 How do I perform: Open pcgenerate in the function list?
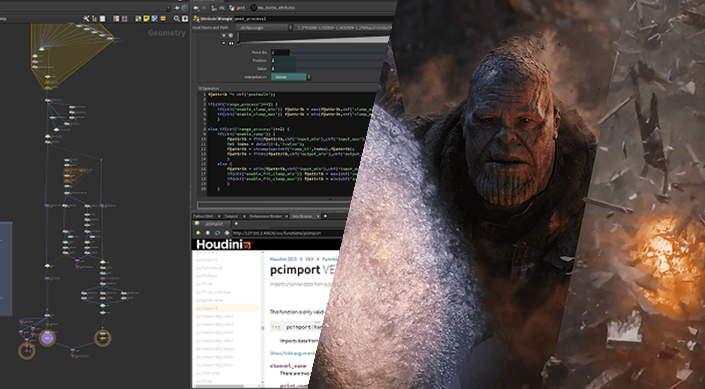click(x=210, y=300)
